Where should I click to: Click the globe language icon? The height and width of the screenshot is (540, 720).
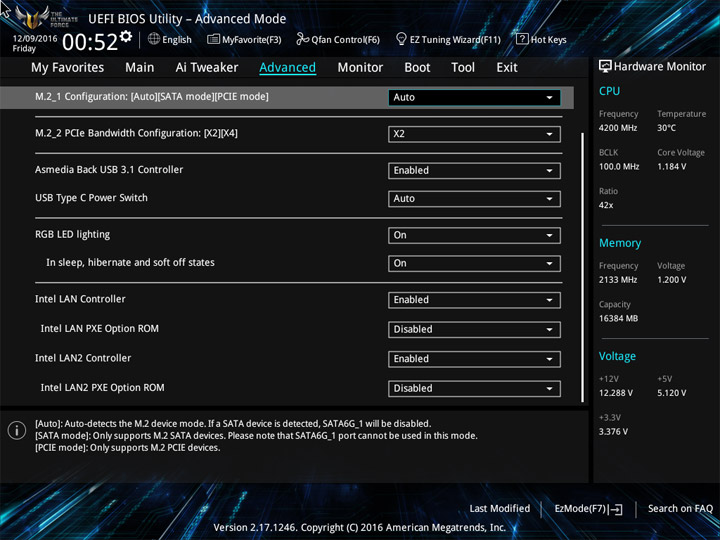pyautogui.click(x=154, y=39)
